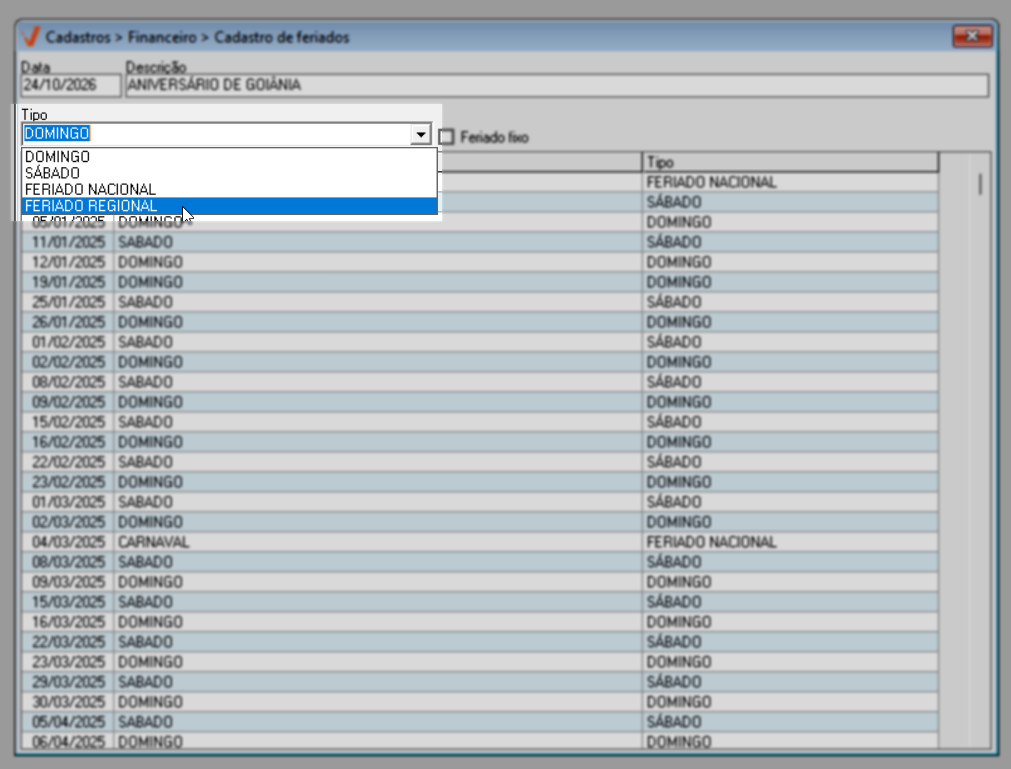Select the 01/03/2025 row date cell
The height and width of the screenshot is (769, 1011).
pos(68,502)
